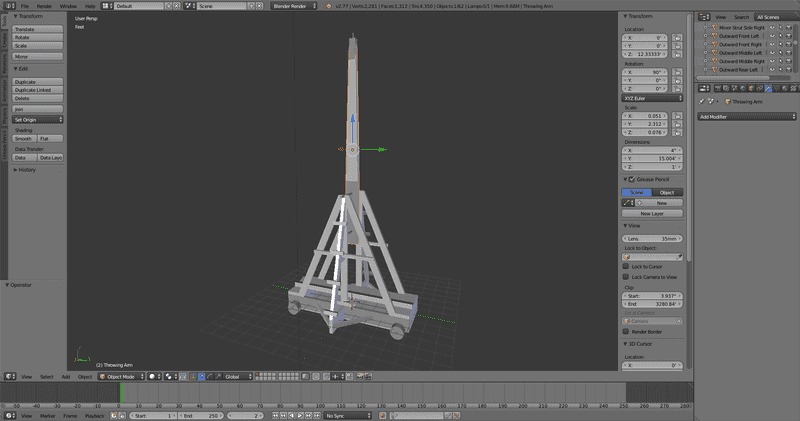Click the Lens 35mm slider field

[x=653, y=239]
